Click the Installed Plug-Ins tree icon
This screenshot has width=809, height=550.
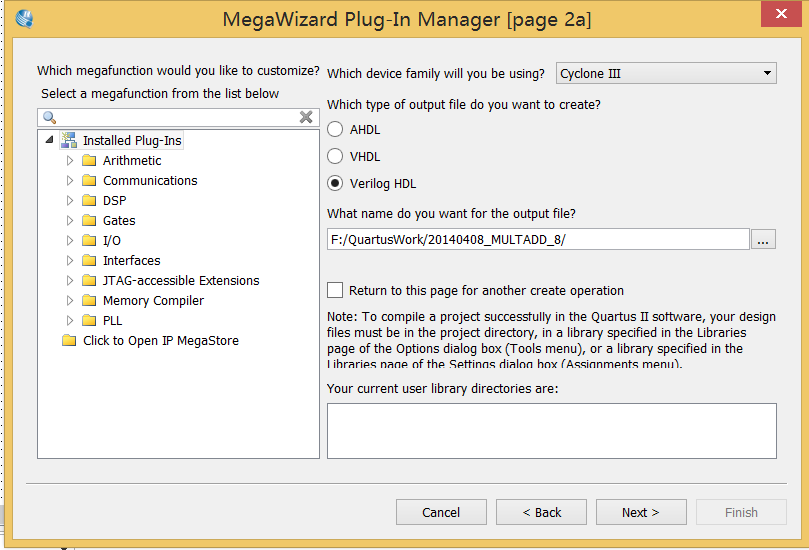point(69,140)
